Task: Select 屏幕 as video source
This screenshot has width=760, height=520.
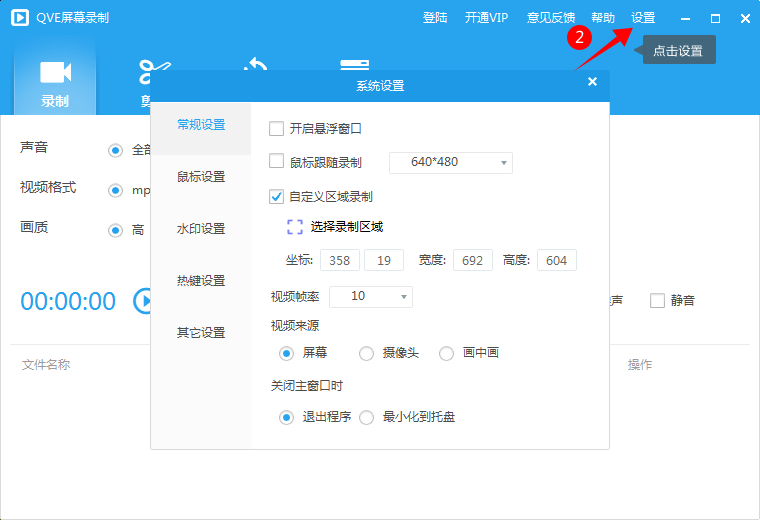Action: coord(286,353)
